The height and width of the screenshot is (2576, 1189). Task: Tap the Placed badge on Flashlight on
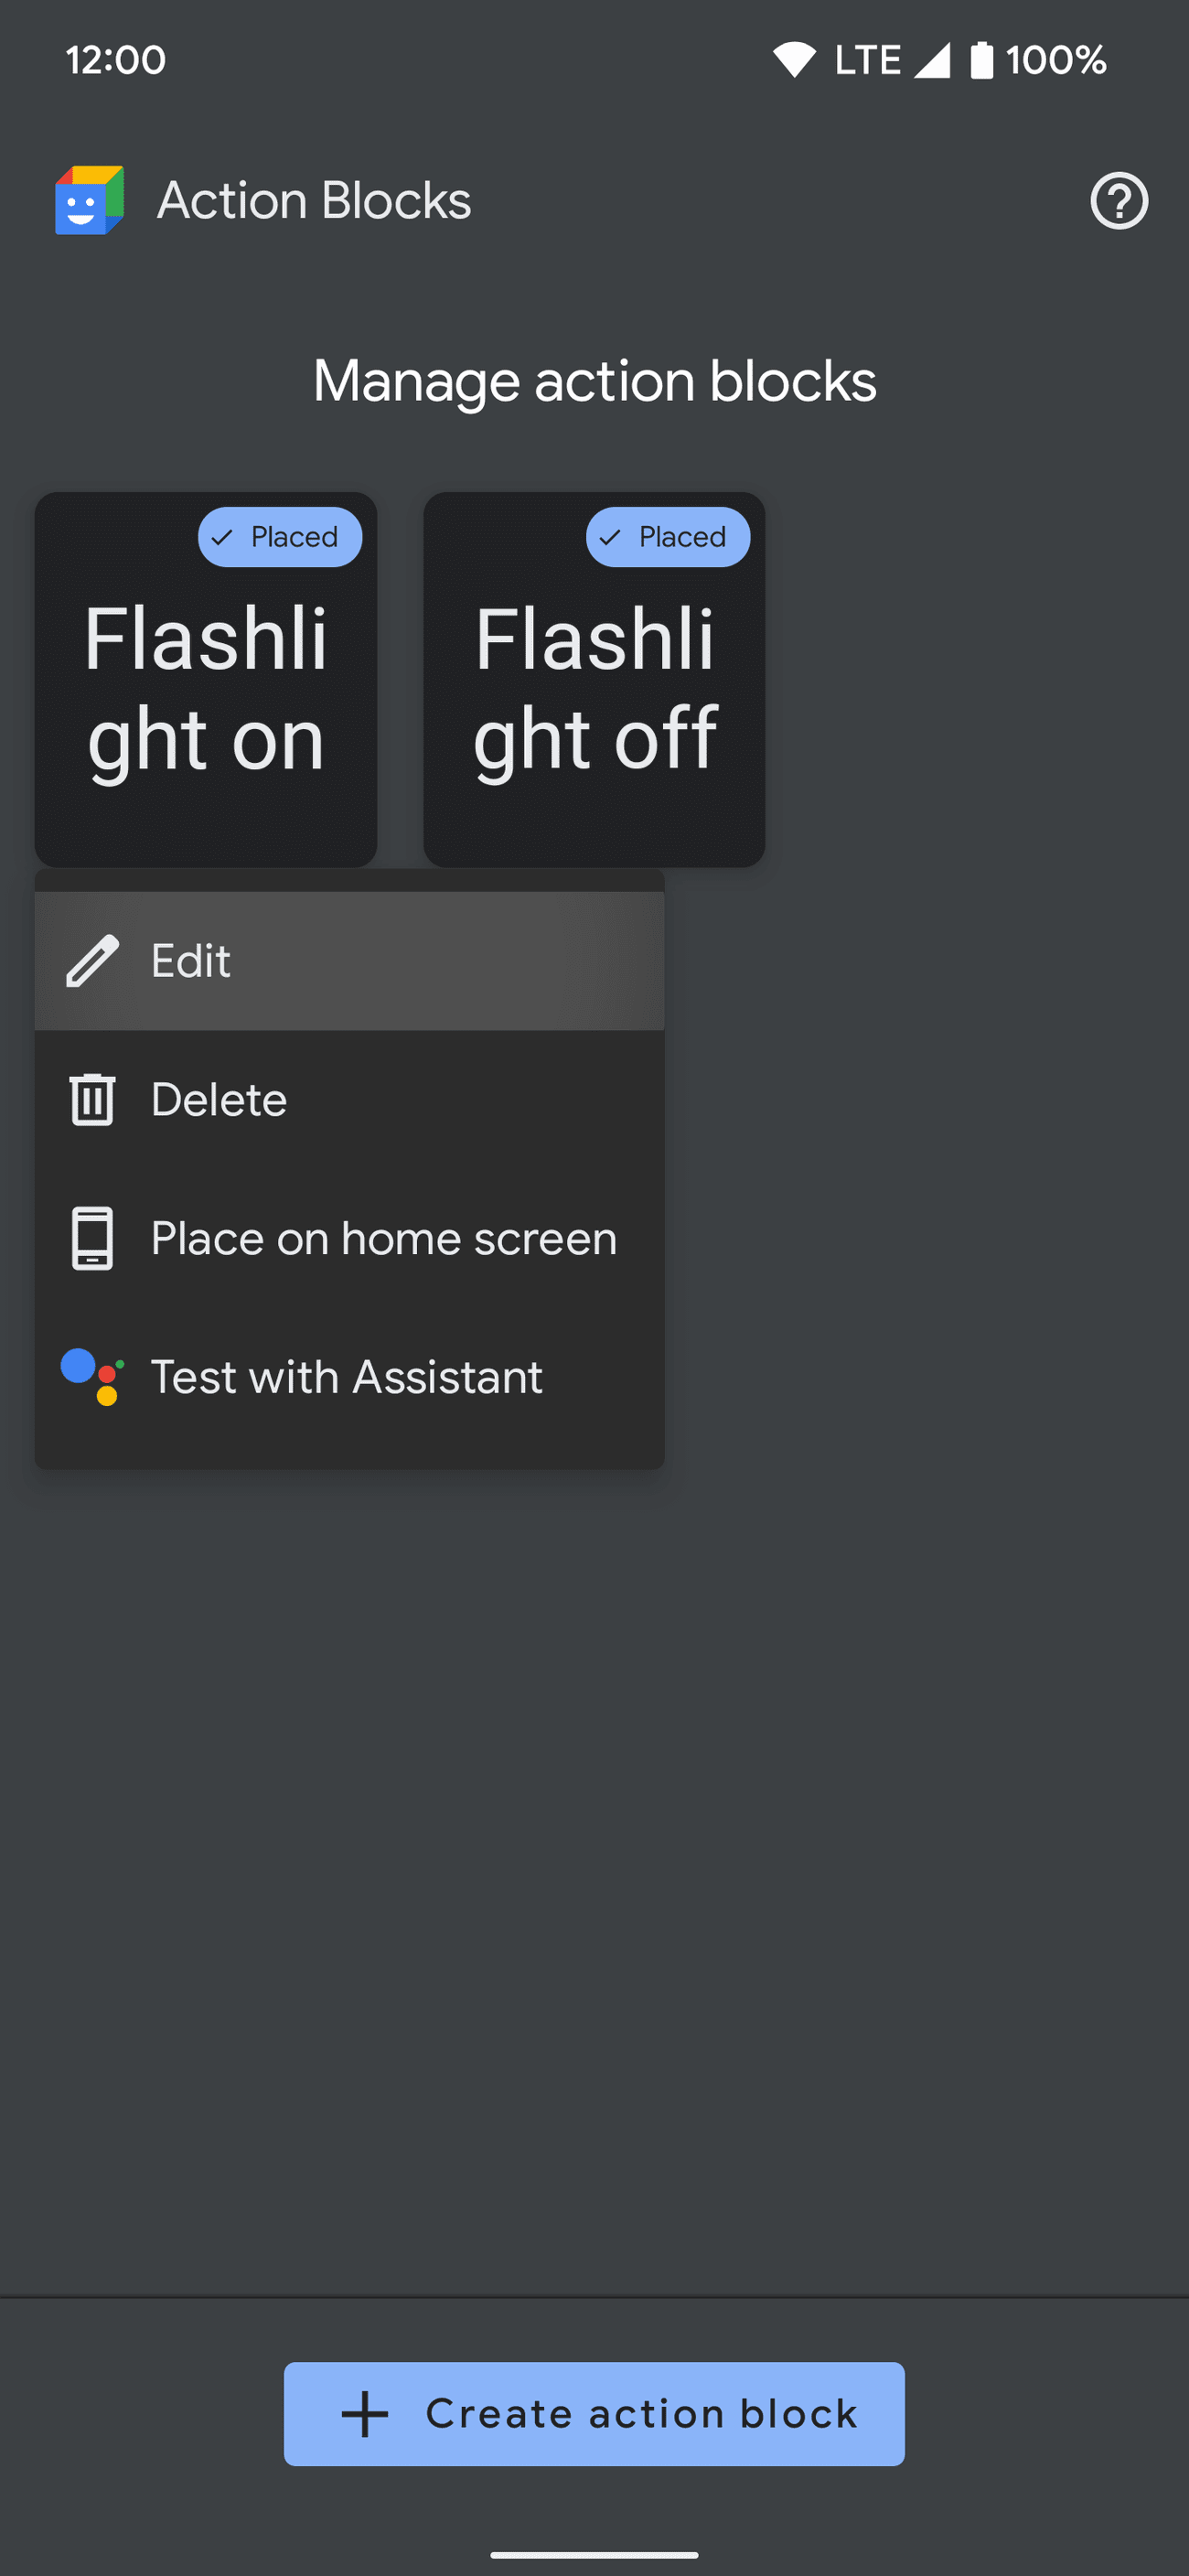(x=280, y=537)
